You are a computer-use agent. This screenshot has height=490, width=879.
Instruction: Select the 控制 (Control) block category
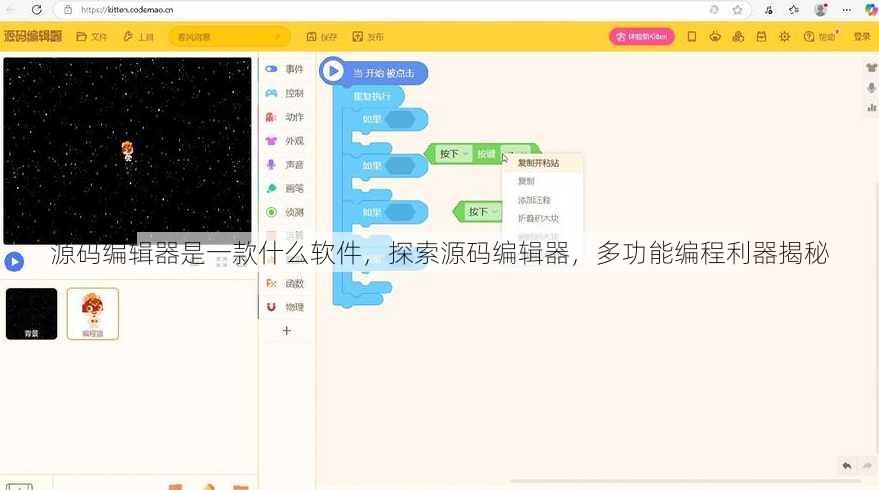(x=286, y=93)
